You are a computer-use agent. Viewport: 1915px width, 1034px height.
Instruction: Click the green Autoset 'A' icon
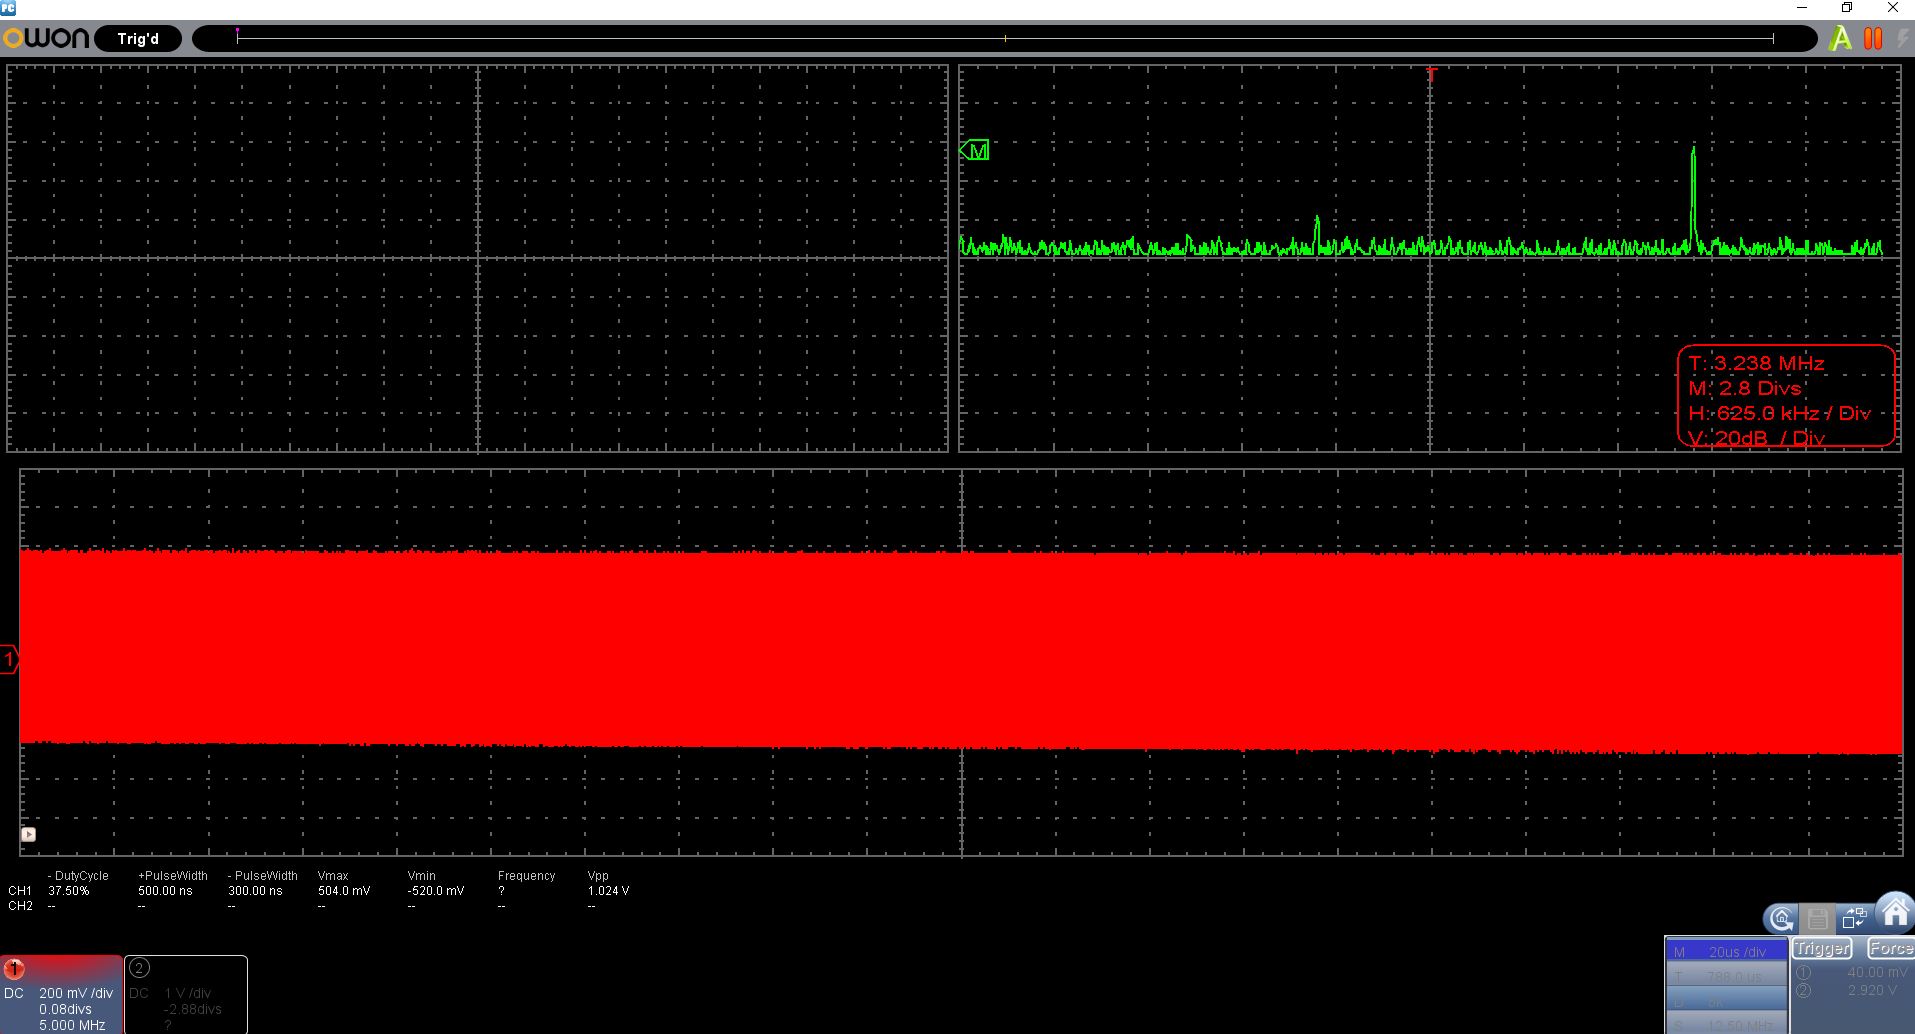(1839, 39)
